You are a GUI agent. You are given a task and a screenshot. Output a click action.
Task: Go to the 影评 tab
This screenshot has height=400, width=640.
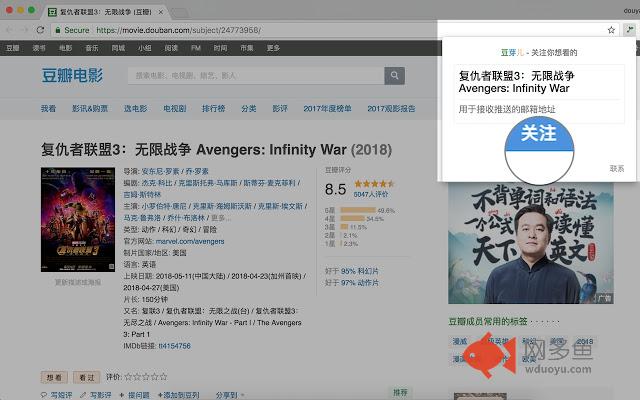click(x=280, y=109)
